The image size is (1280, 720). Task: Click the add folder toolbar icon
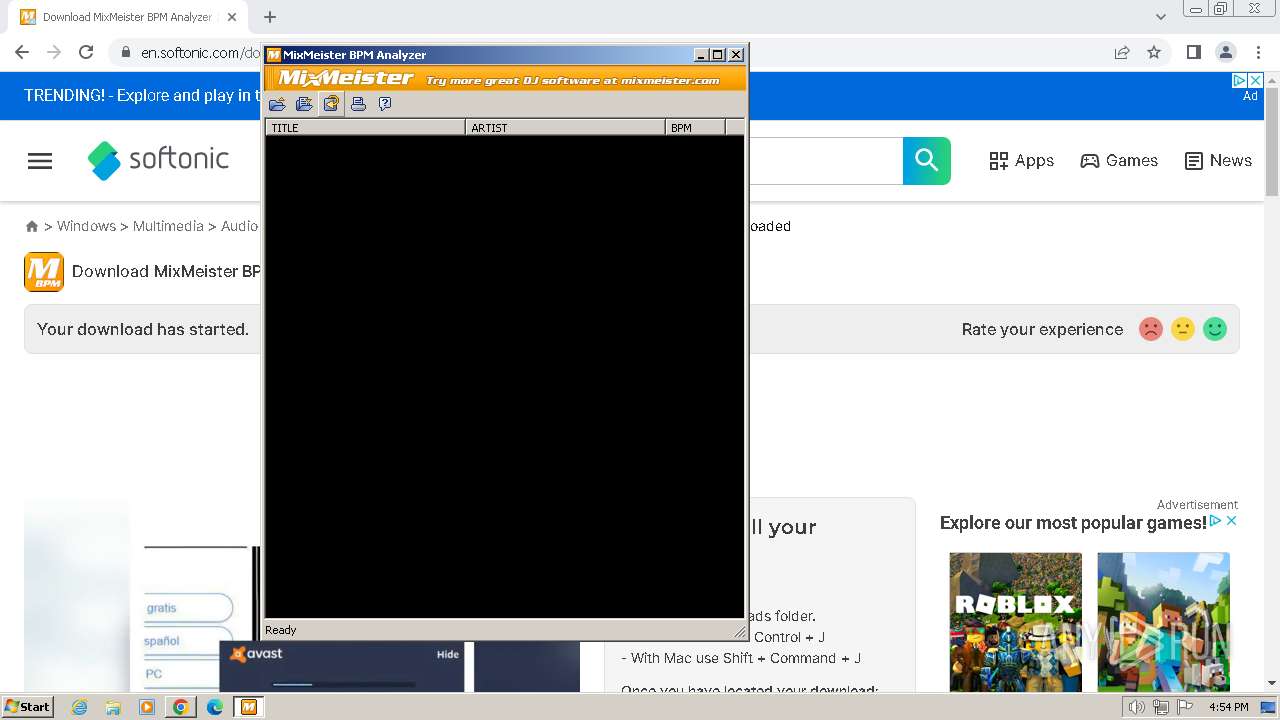[304, 104]
